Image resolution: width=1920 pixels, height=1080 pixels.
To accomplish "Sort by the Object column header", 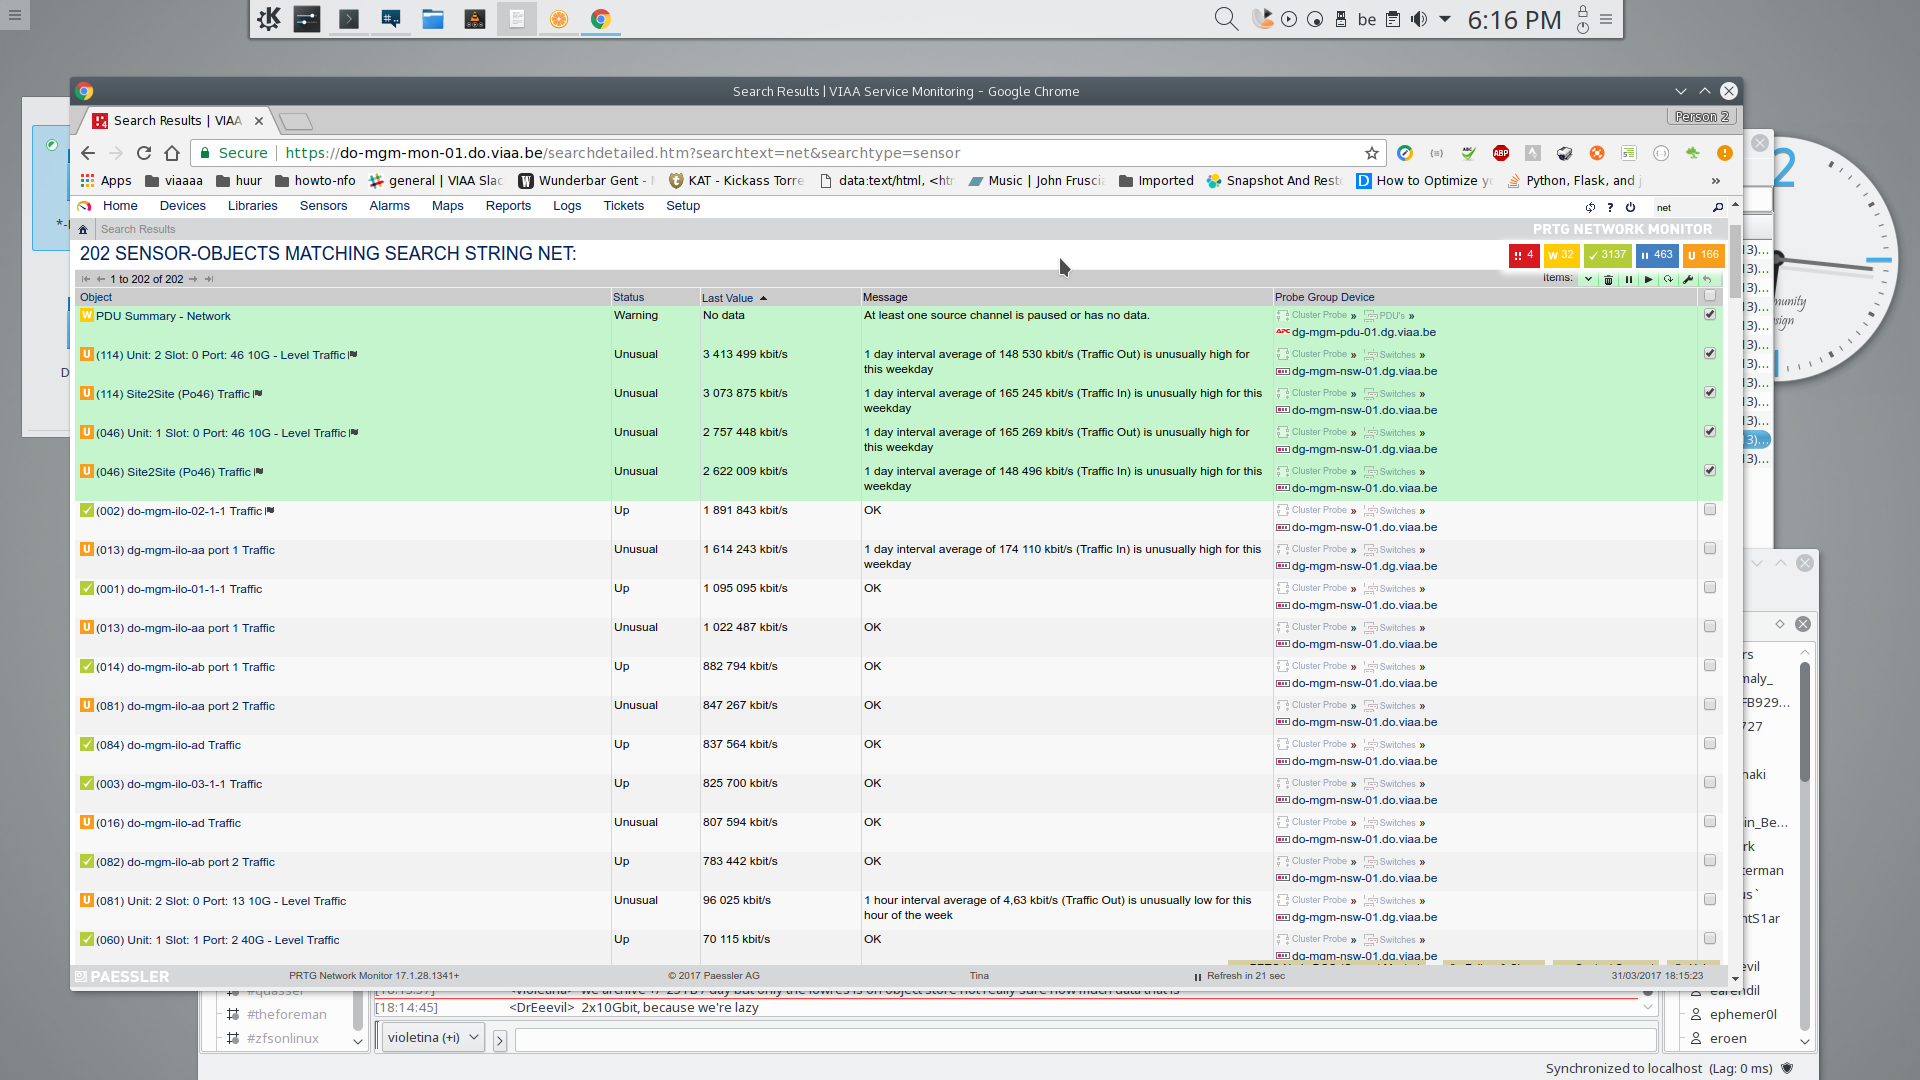I will click(x=96, y=297).
